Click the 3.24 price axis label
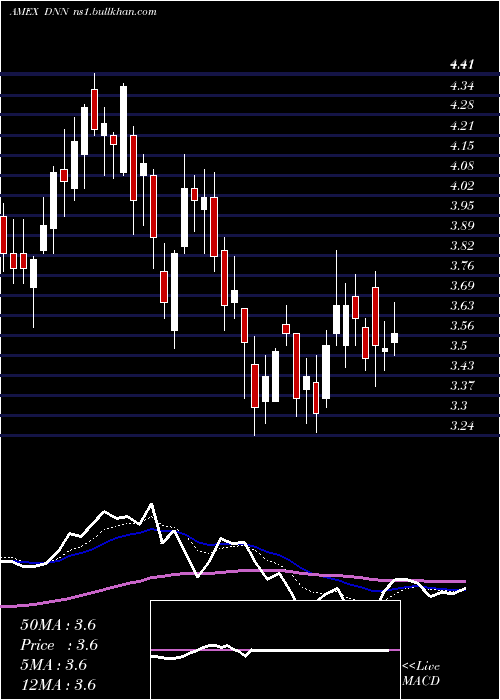The height and width of the screenshot is (700, 500). pos(462,426)
